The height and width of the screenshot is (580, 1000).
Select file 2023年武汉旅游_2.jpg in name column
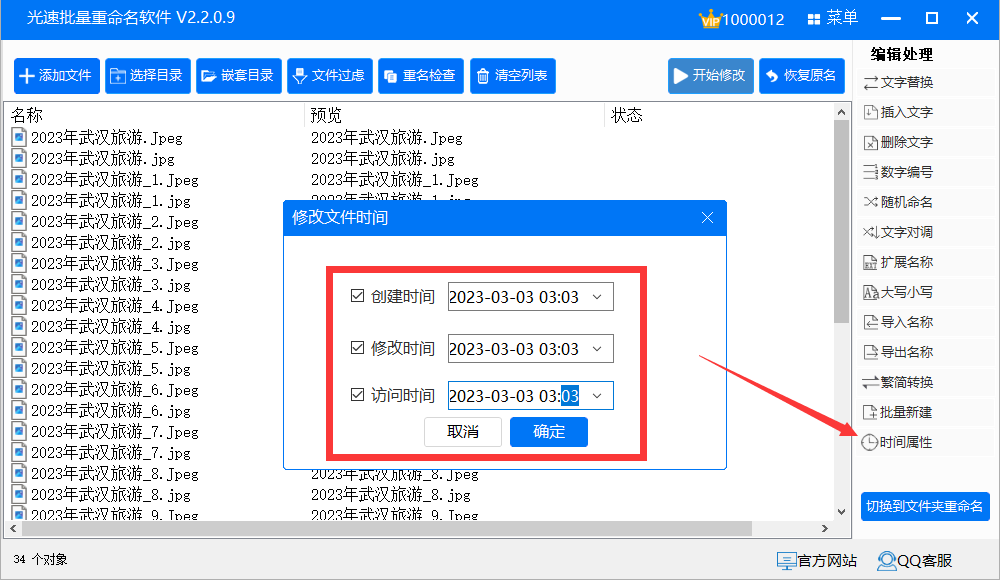point(111,243)
